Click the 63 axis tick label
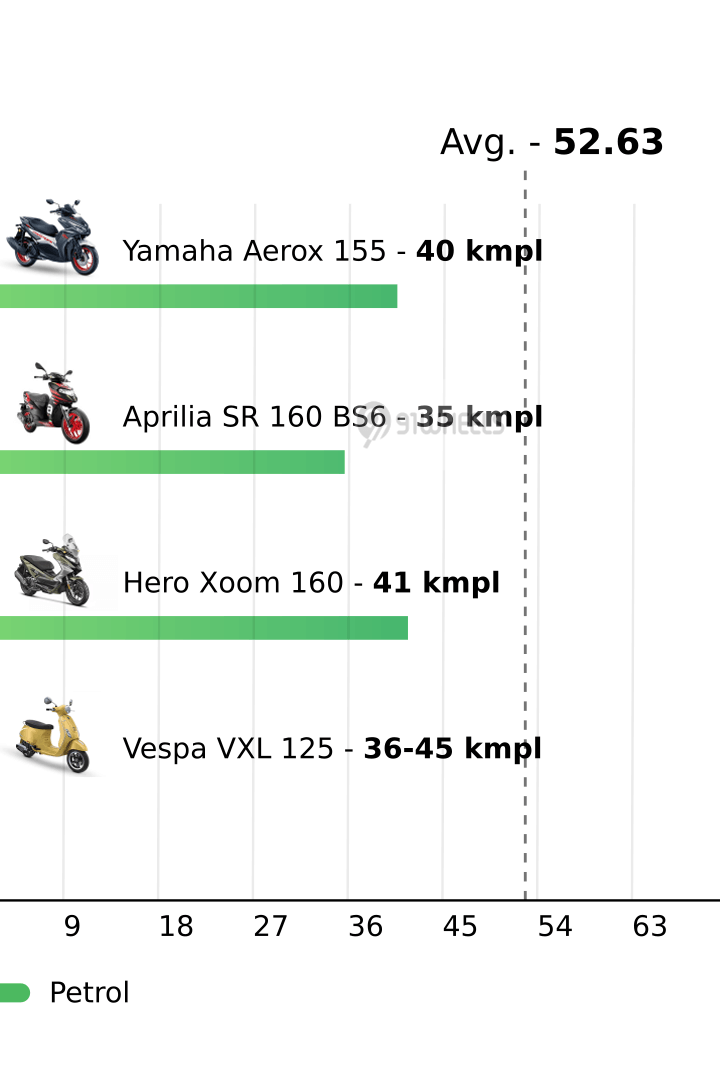 pos(649,927)
